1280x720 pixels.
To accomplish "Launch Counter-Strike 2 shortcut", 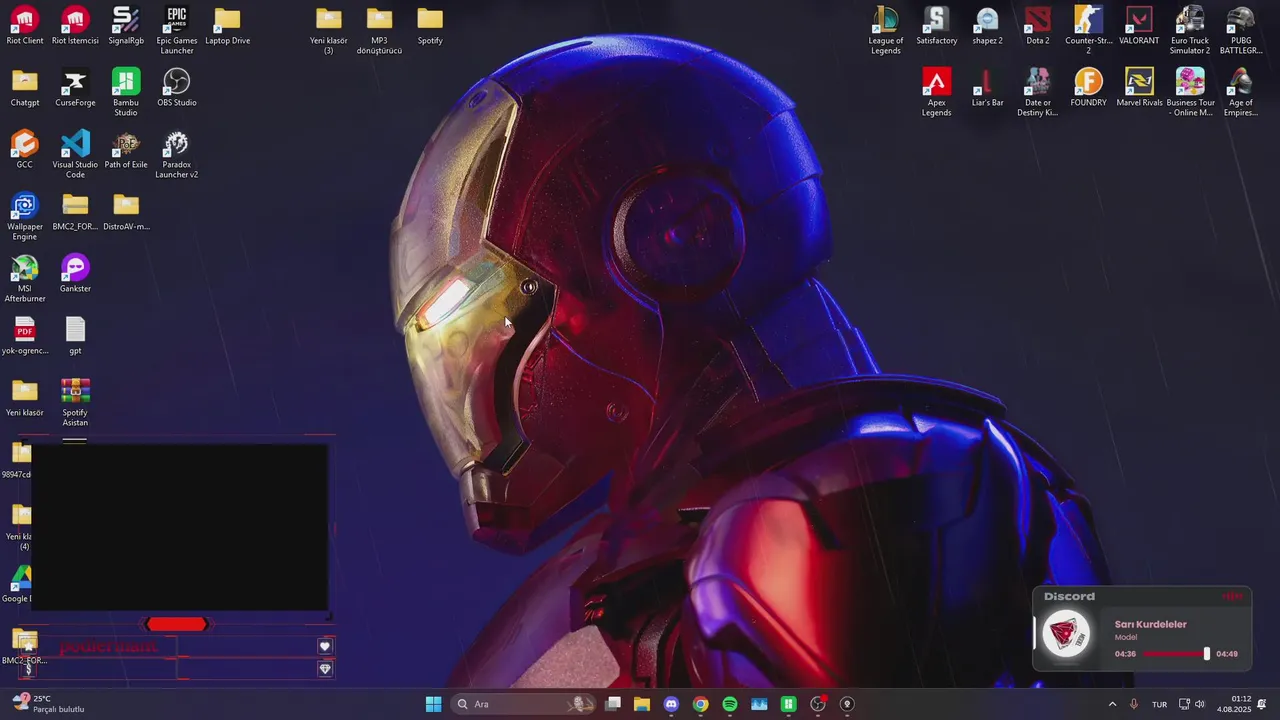I will [1089, 30].
